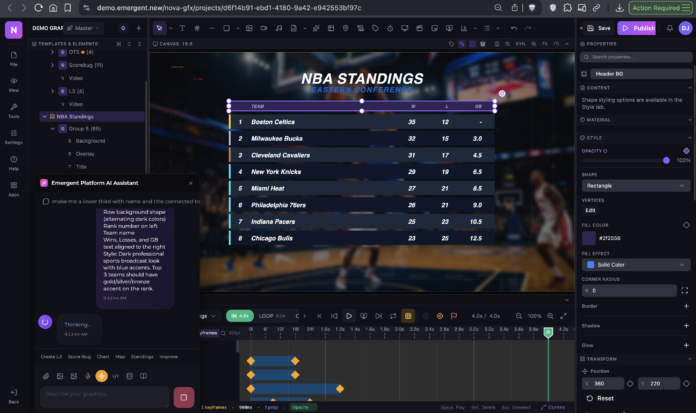Expand timeline to fullscreen
This screenshot has height=413, width=696.
pyautogui.click(x=563, y=316)
